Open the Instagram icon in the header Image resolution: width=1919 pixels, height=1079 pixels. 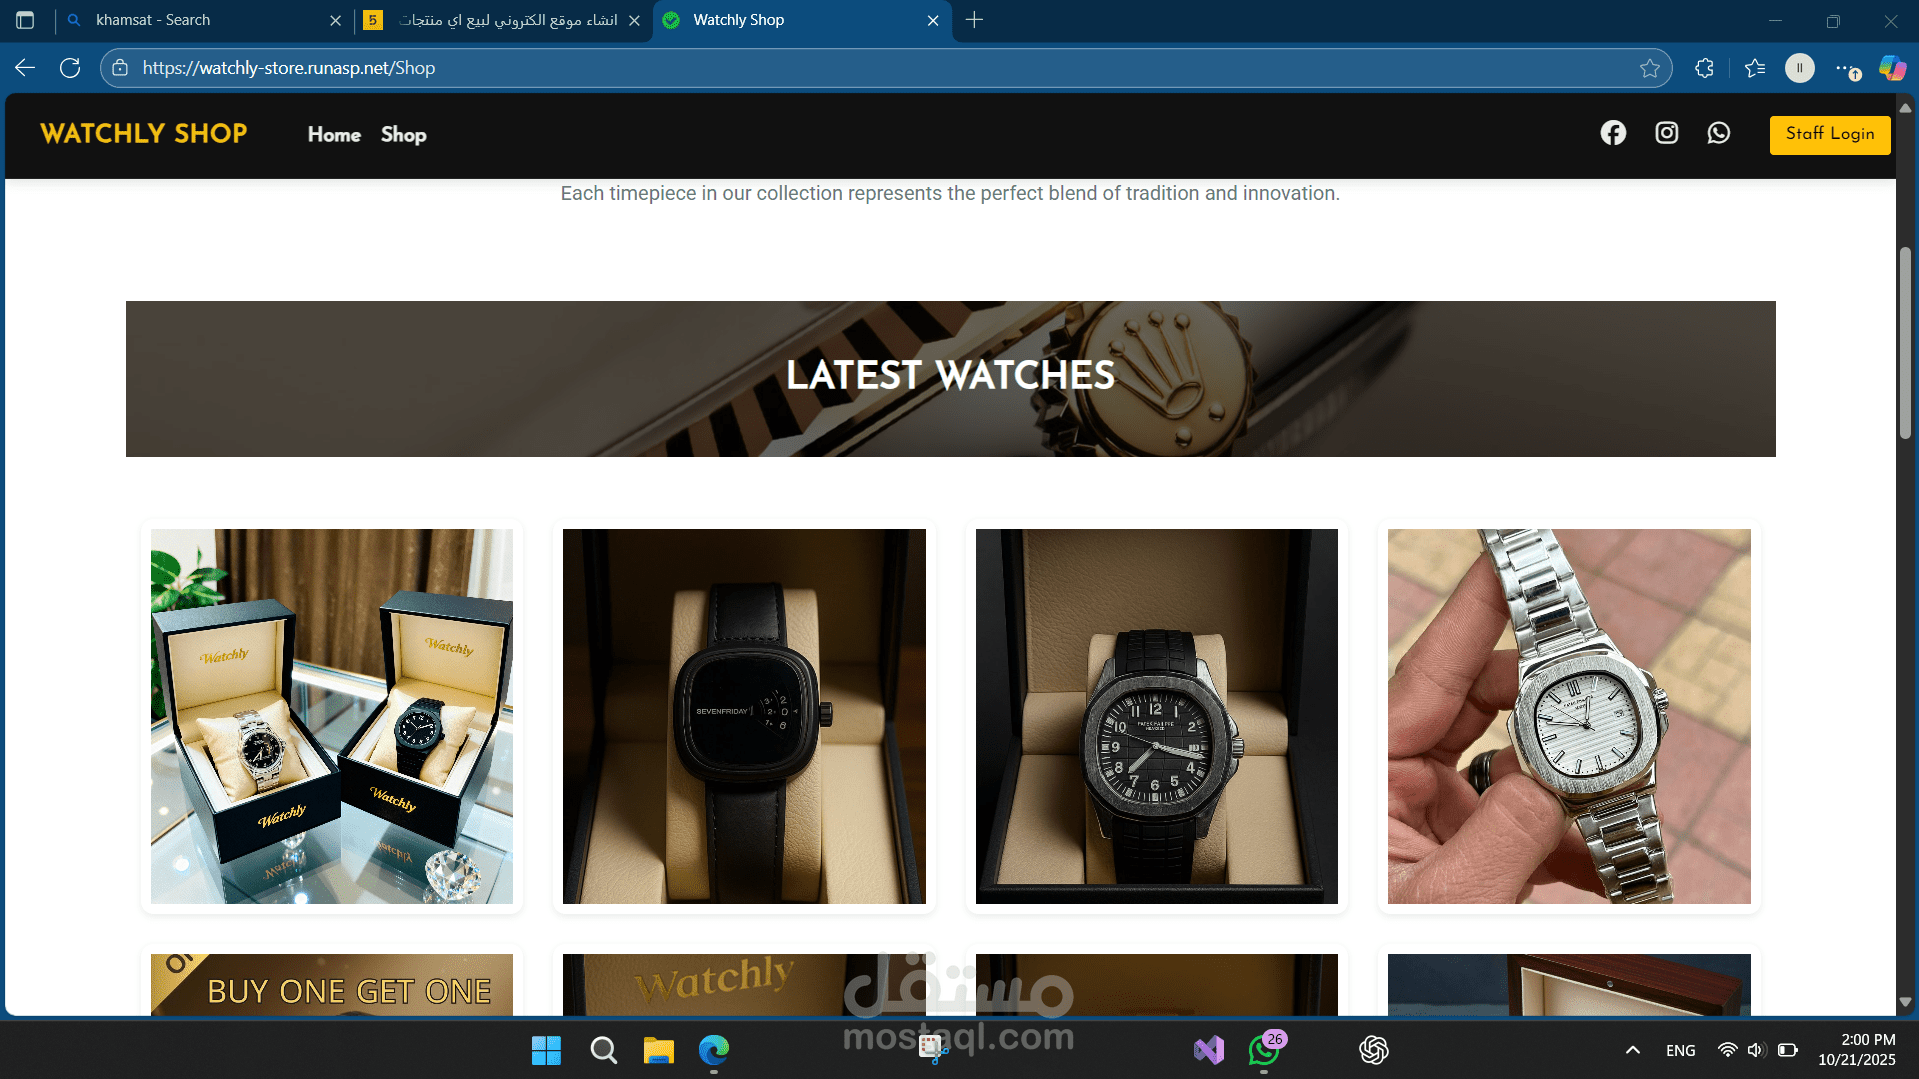pyautogui.click(x=1666, y=133)
